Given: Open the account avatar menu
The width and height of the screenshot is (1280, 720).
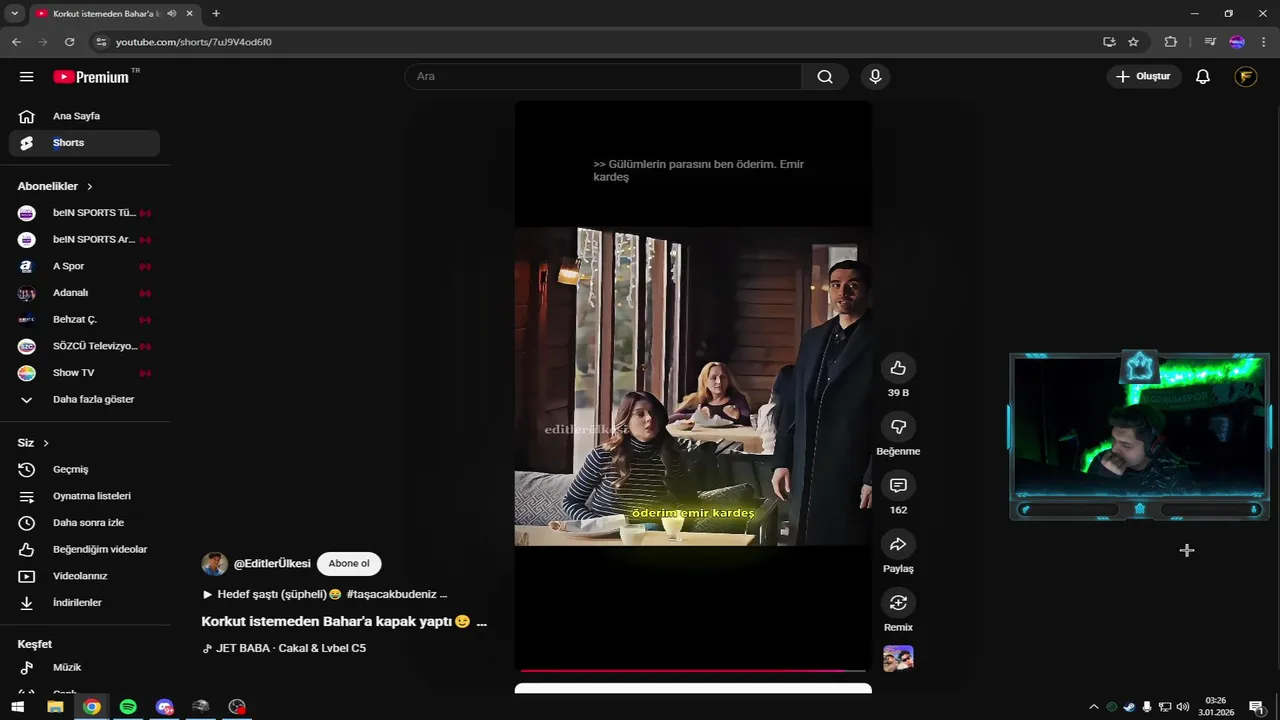Looking at the screenshot, I should pos(1246,77).
